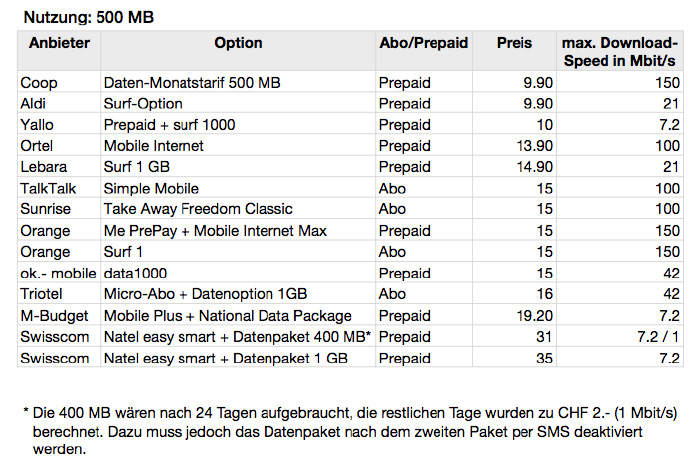Click the Yallo Prepaid + surf 1000 cell
The width and height of the screenshot is (699, 461).
tap(238, 124)
